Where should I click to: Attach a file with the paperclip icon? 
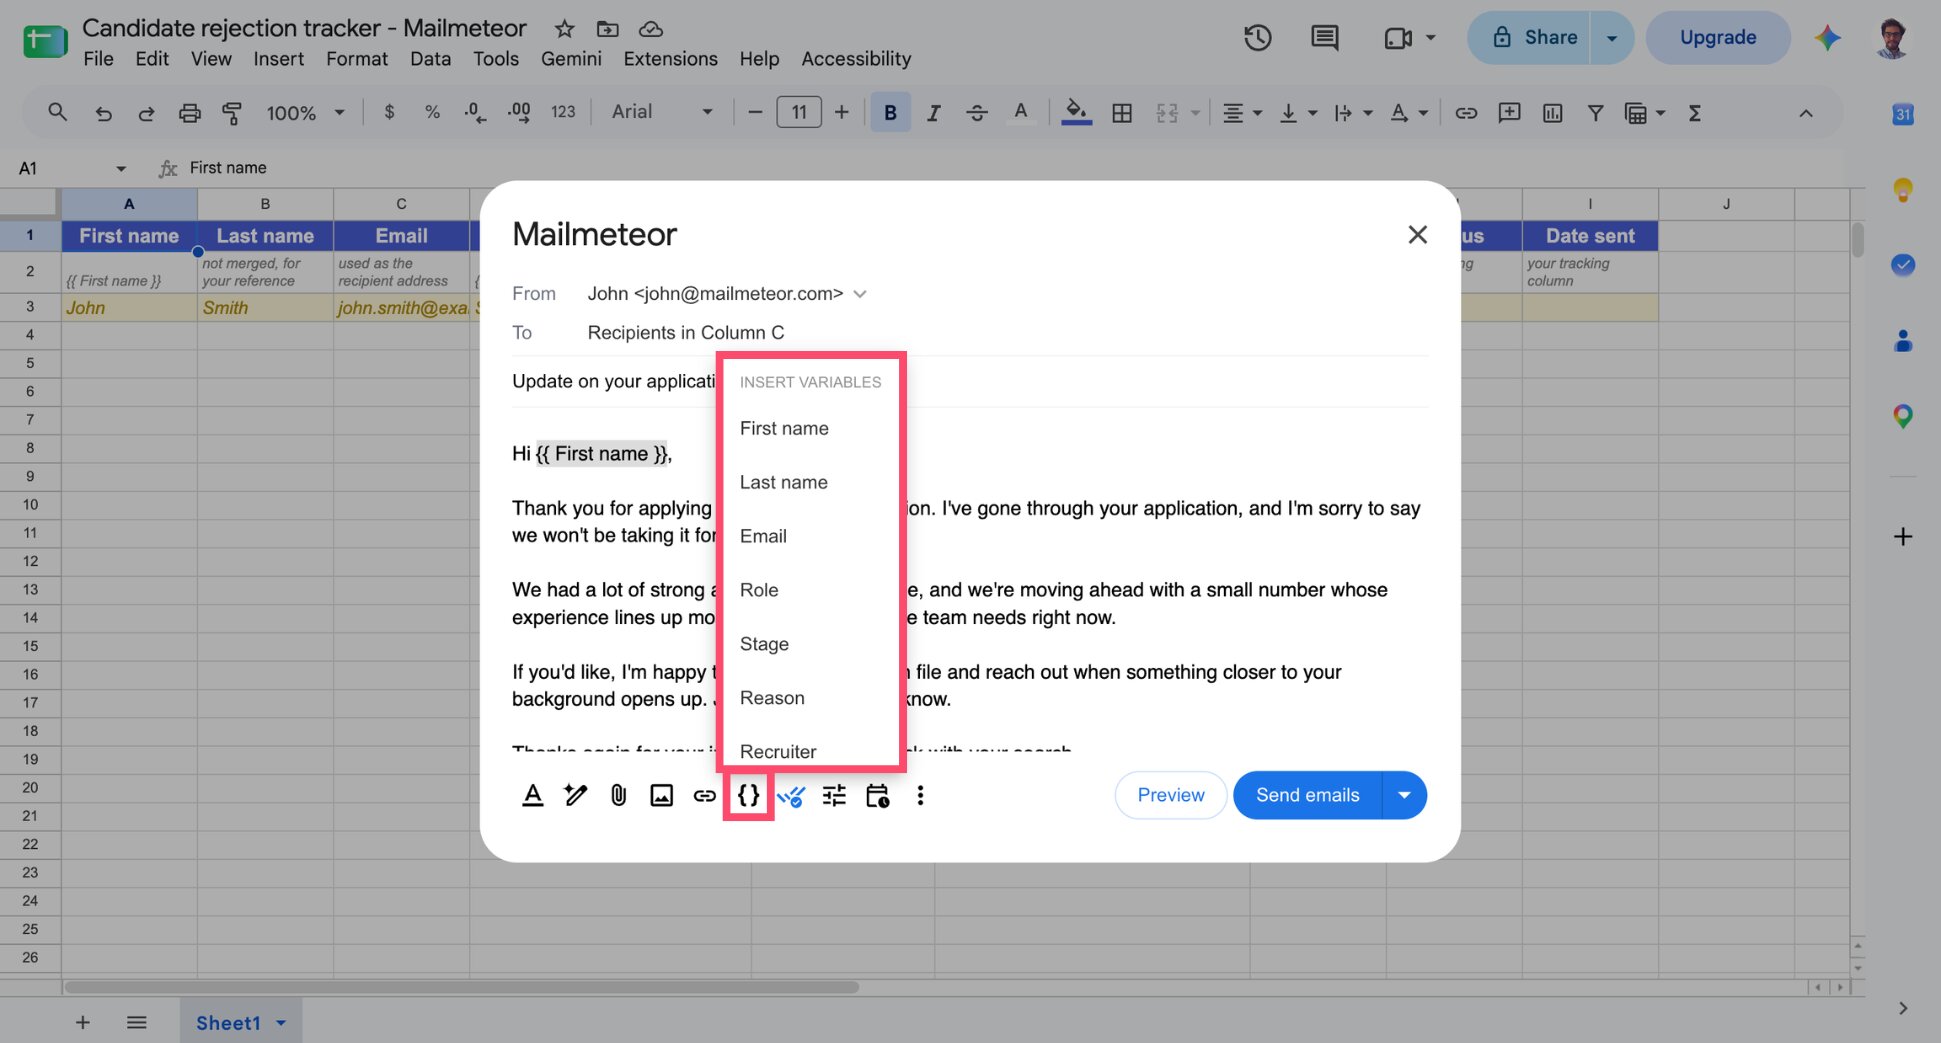coord(619,795)
